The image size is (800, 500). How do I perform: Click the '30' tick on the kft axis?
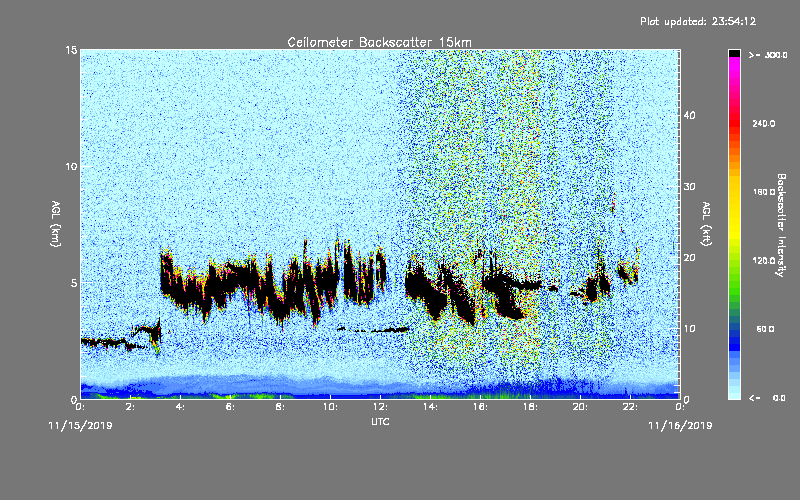pos(689,186)
